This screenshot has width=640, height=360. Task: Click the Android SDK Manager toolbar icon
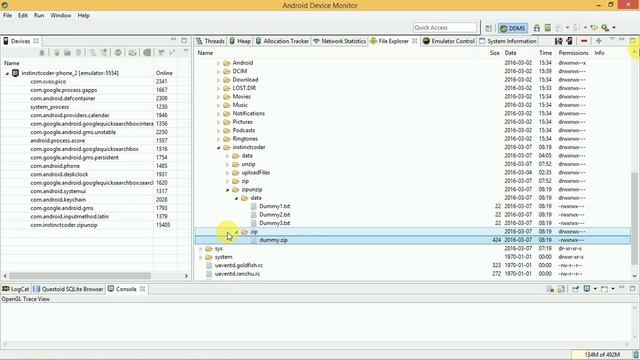537,28
